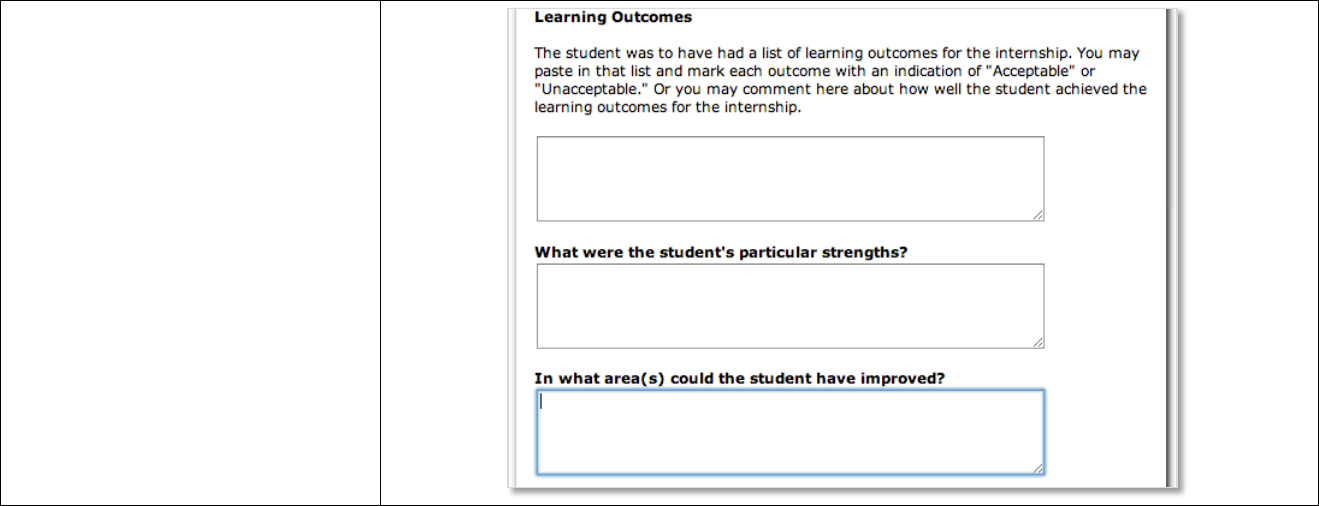1319x506 pixels.
Task: Grab the Learning Outcomes box resize handle
Action: [x=1038, y=215]
